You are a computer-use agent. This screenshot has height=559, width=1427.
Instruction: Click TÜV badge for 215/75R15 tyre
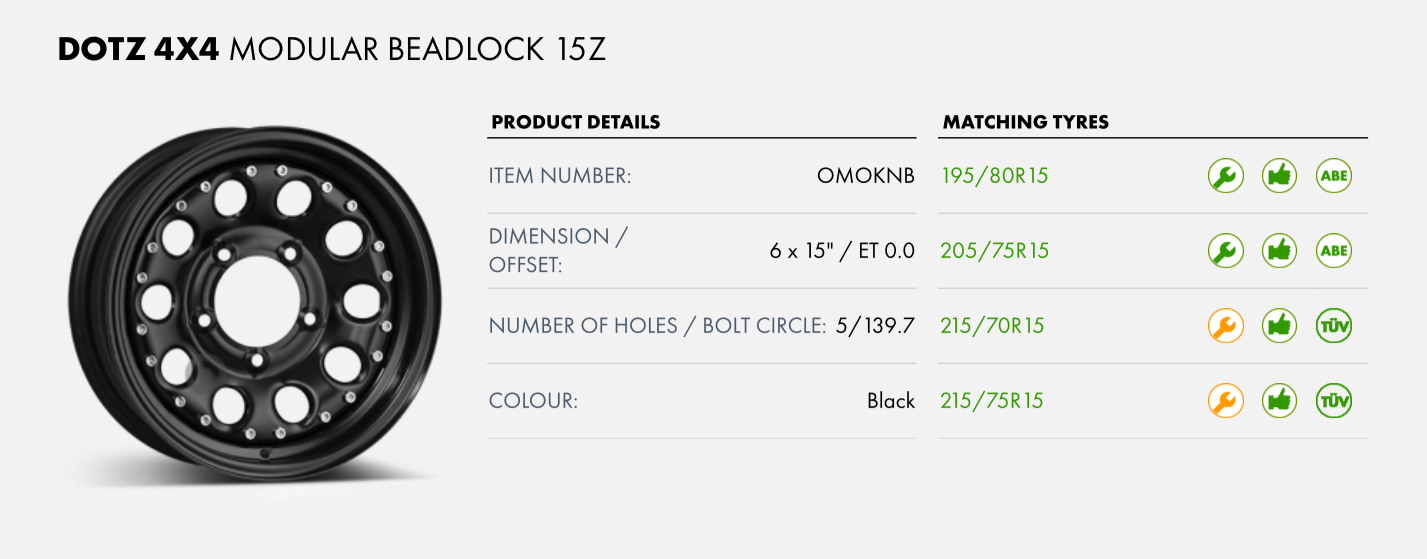[x=1334, y=401]
